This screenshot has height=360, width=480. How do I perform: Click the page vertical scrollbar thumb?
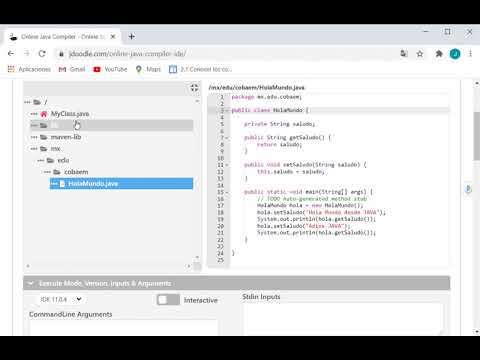pyautogui.click(x=477, y=136)
